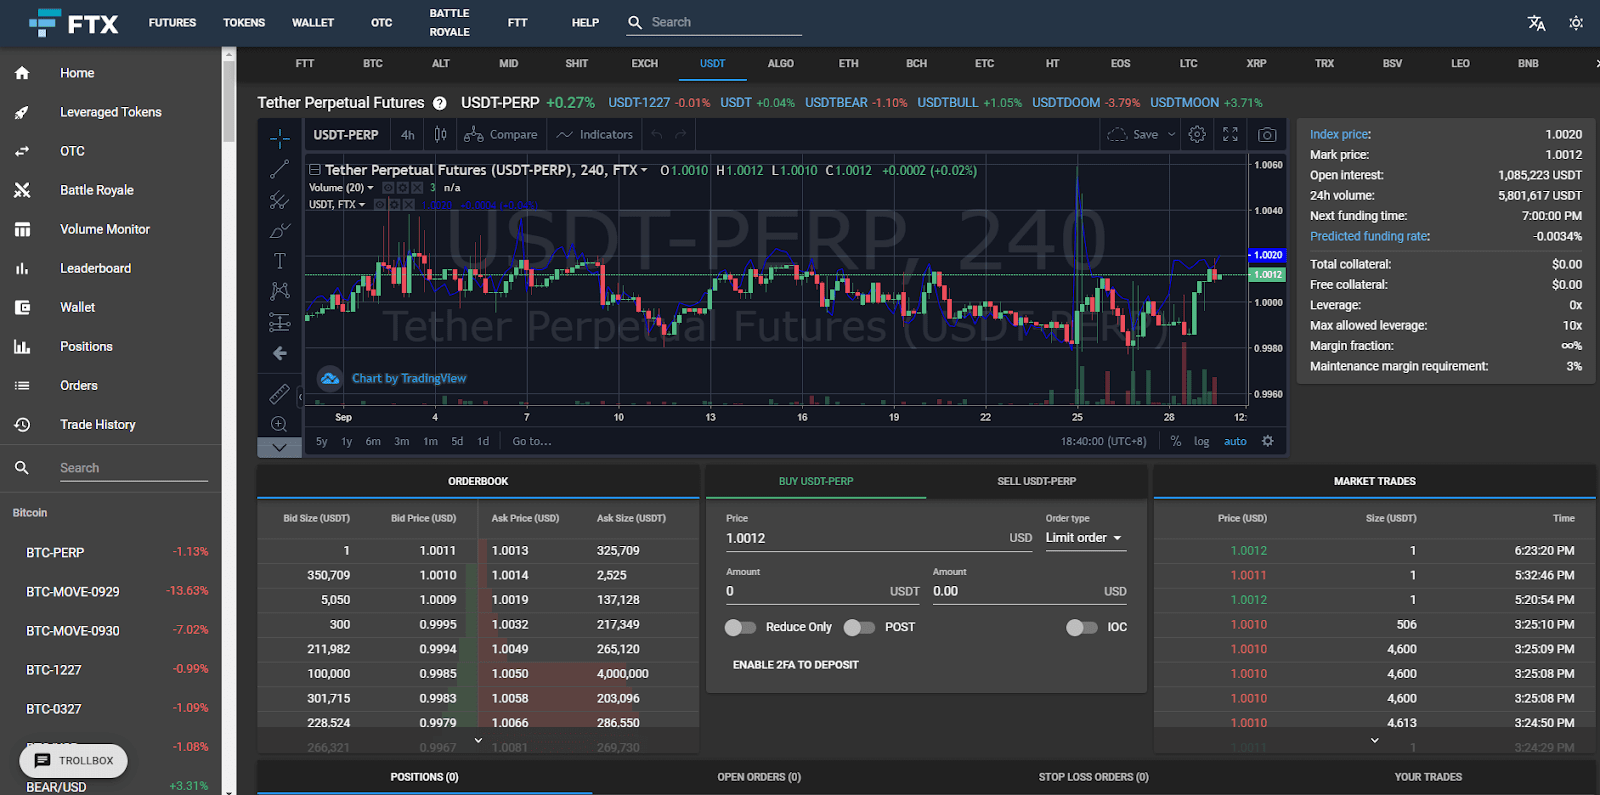Viewport: 1600px width, 795px height.
Task: Click the FTX logo
Action: (x=74, y=23)
